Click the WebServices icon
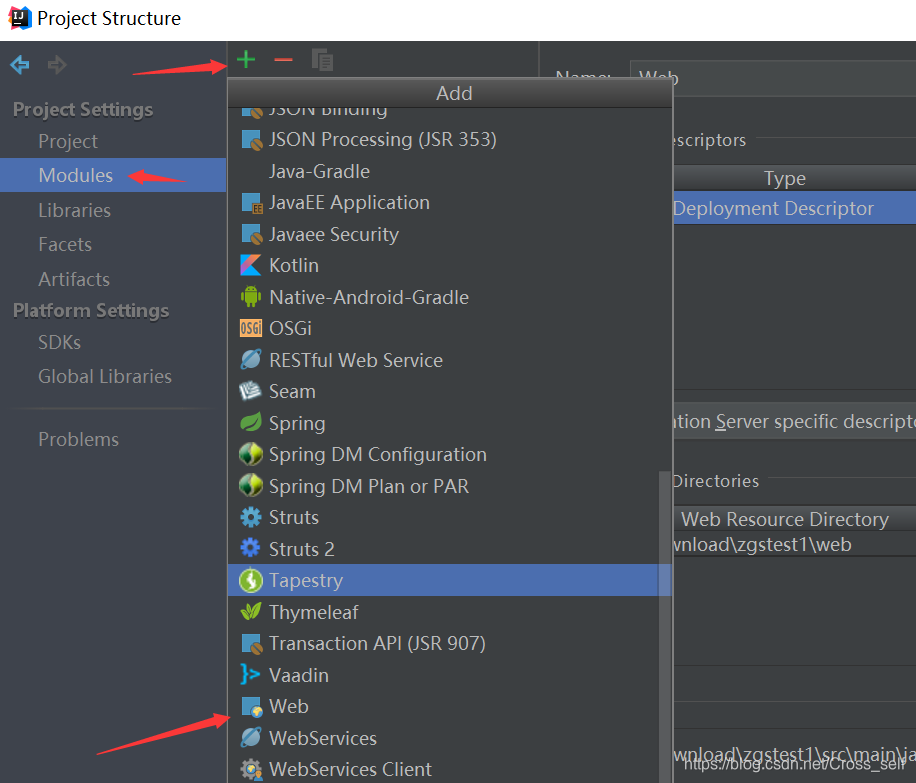 point(251,738)
